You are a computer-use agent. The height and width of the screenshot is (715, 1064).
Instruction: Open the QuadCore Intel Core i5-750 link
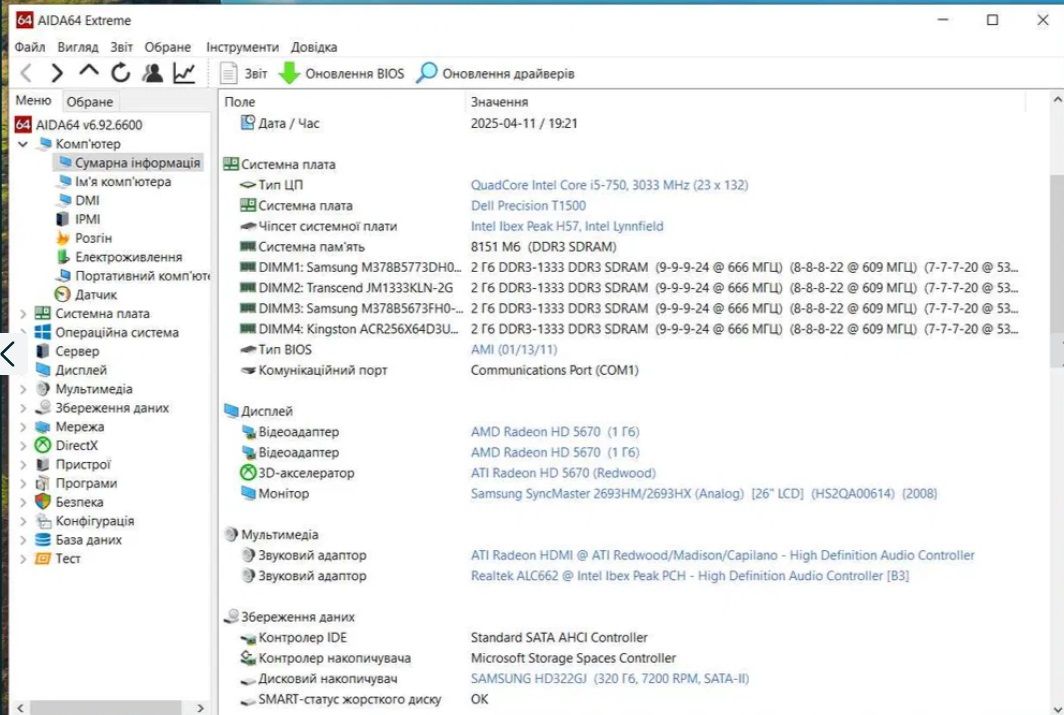609,185
